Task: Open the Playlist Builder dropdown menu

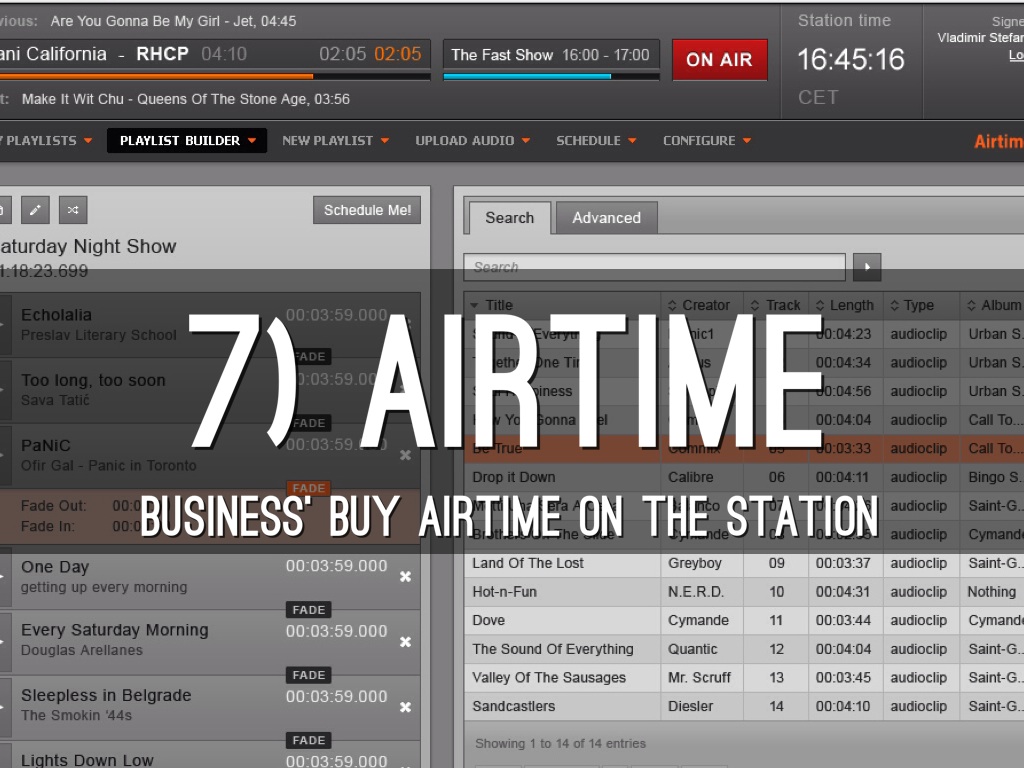Action: (x=187, y=141)
